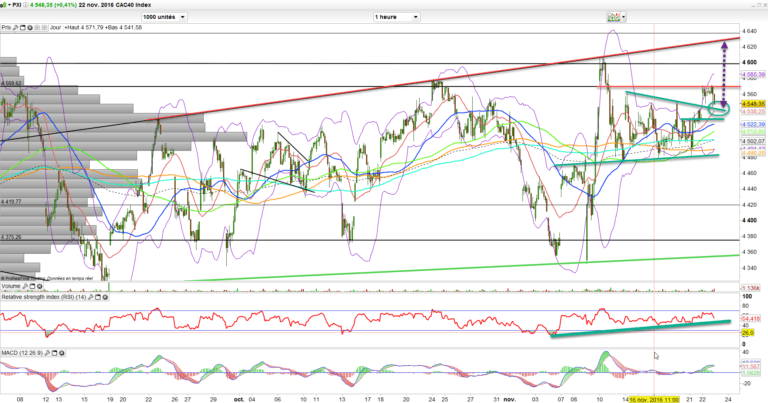Click the highlighted 16 nov. 2016 date marker
768x403 pixels.
656,397
